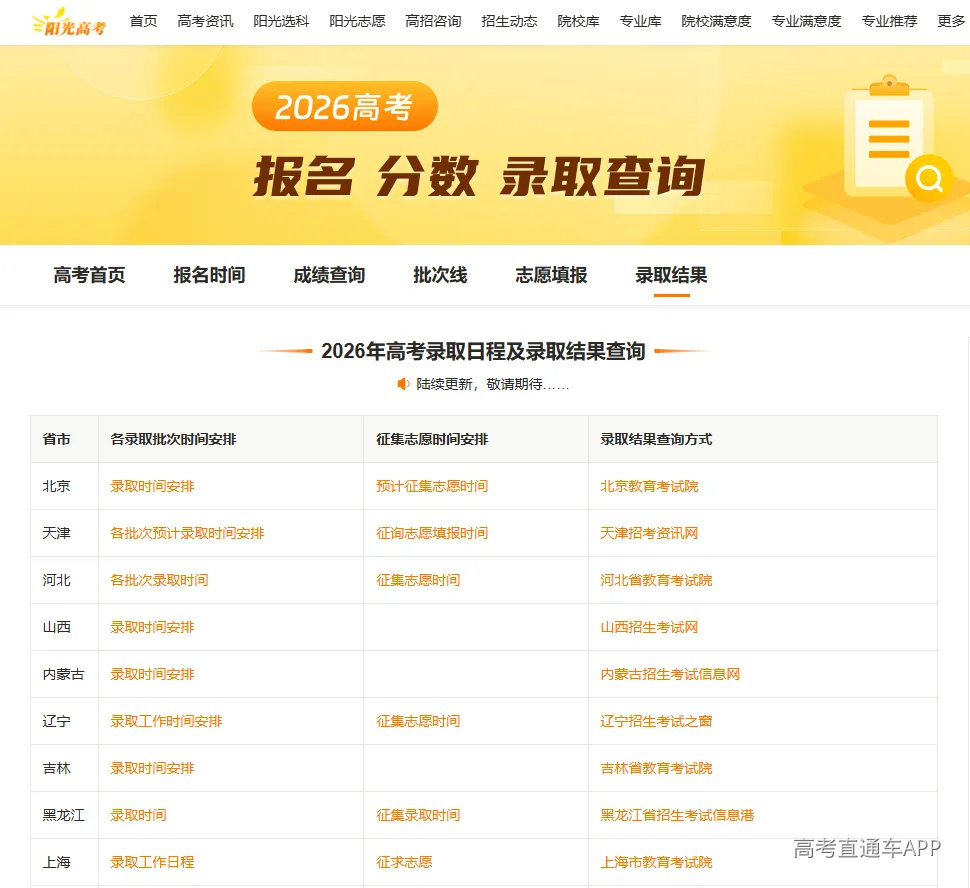970x888 pixels.
Task: Open 上海 录取工作日程 link
Action: pos(152,863)
